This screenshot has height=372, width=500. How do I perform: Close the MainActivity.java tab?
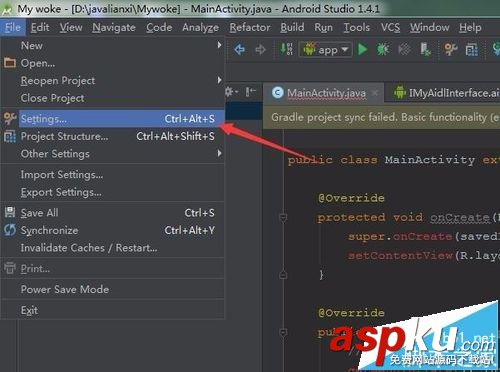coord(375,93)
